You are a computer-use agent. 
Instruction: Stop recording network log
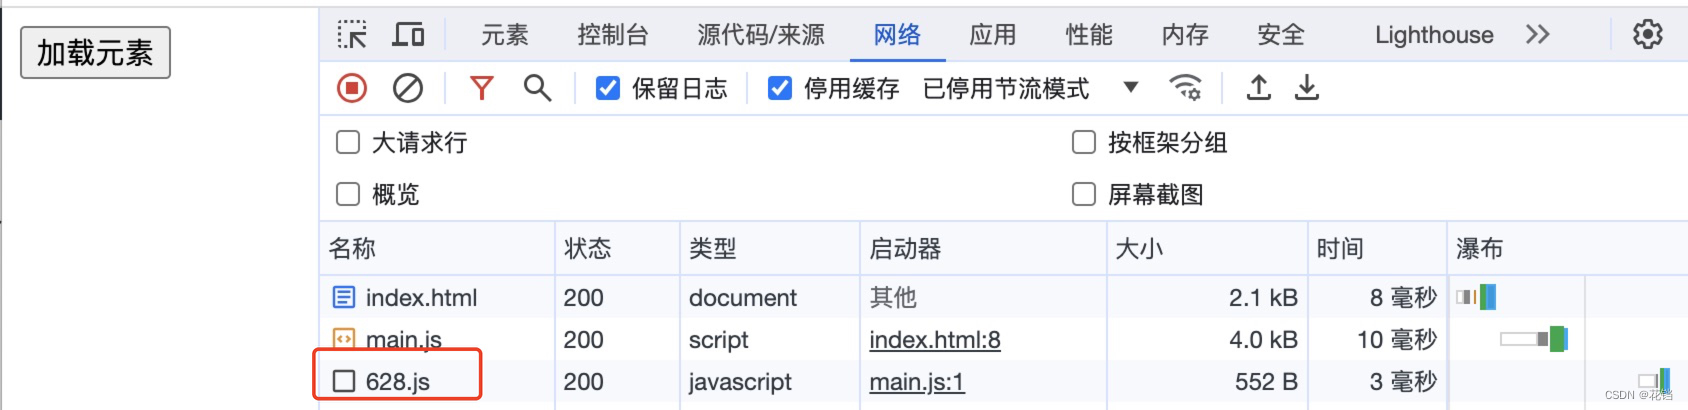click(x=352, y=88)
